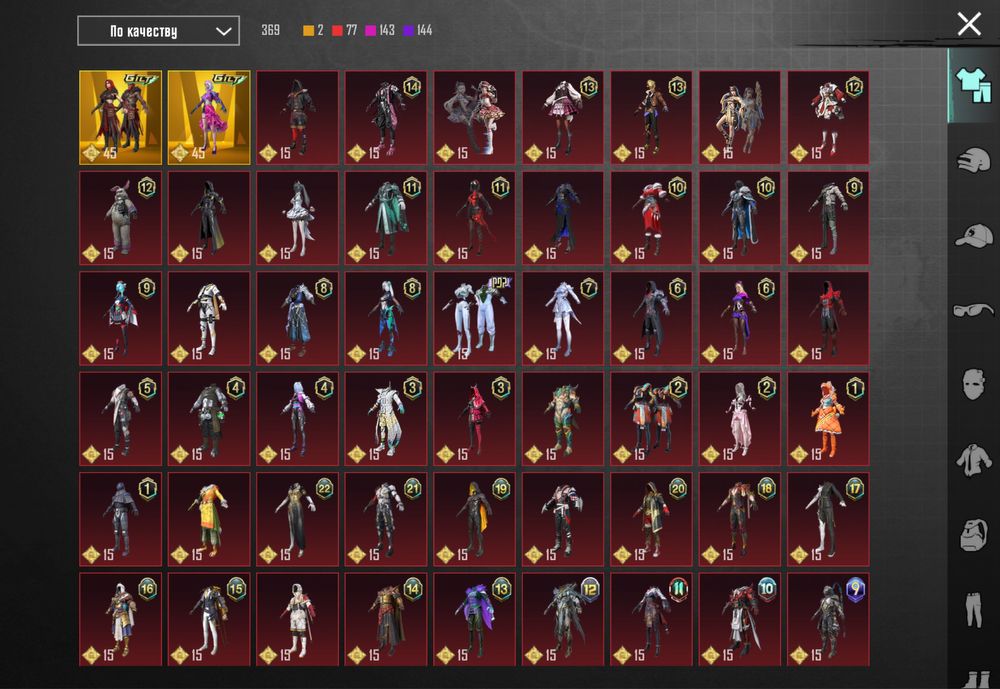Select the gold Glory pink dress outfit
1000x689 pixels.
(x=209, y=117)
